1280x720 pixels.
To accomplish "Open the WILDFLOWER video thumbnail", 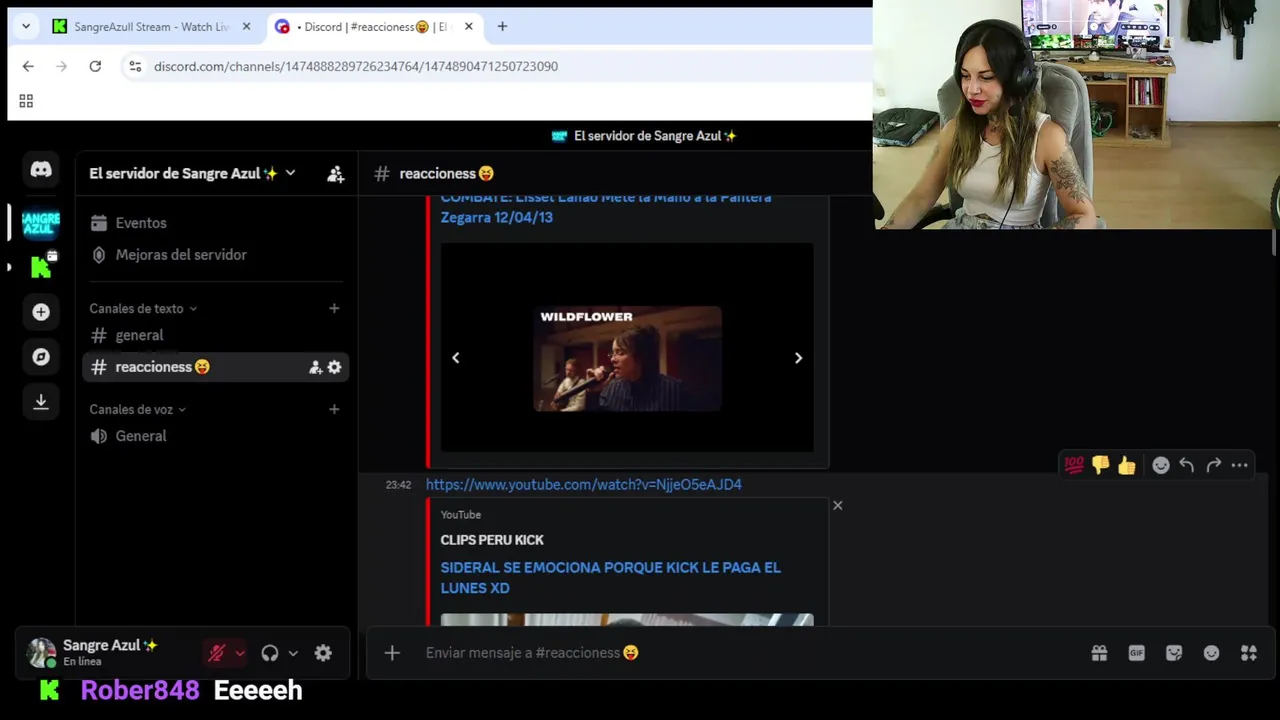I will [x=627, y=358].
